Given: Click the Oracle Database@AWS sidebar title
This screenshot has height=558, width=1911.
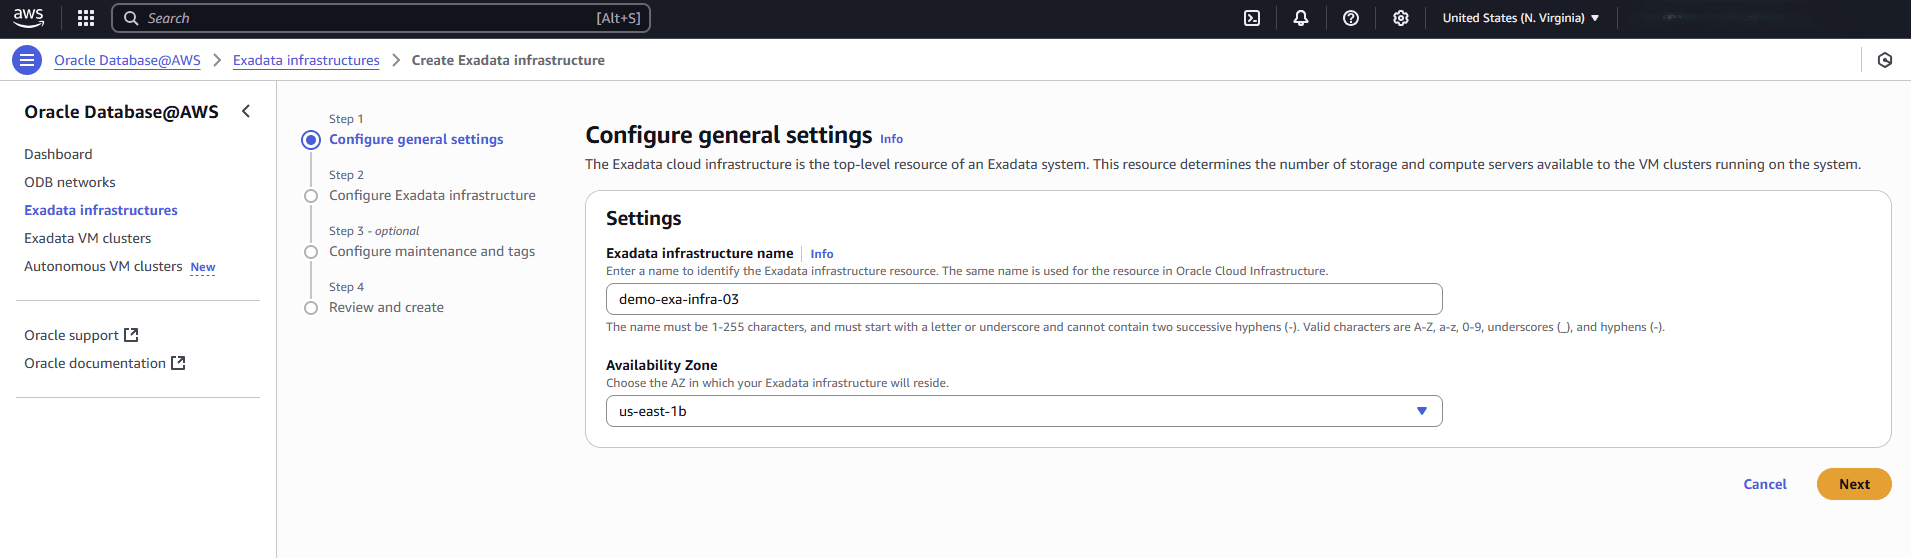Looking at the screenshot, I should click(121, 112).
